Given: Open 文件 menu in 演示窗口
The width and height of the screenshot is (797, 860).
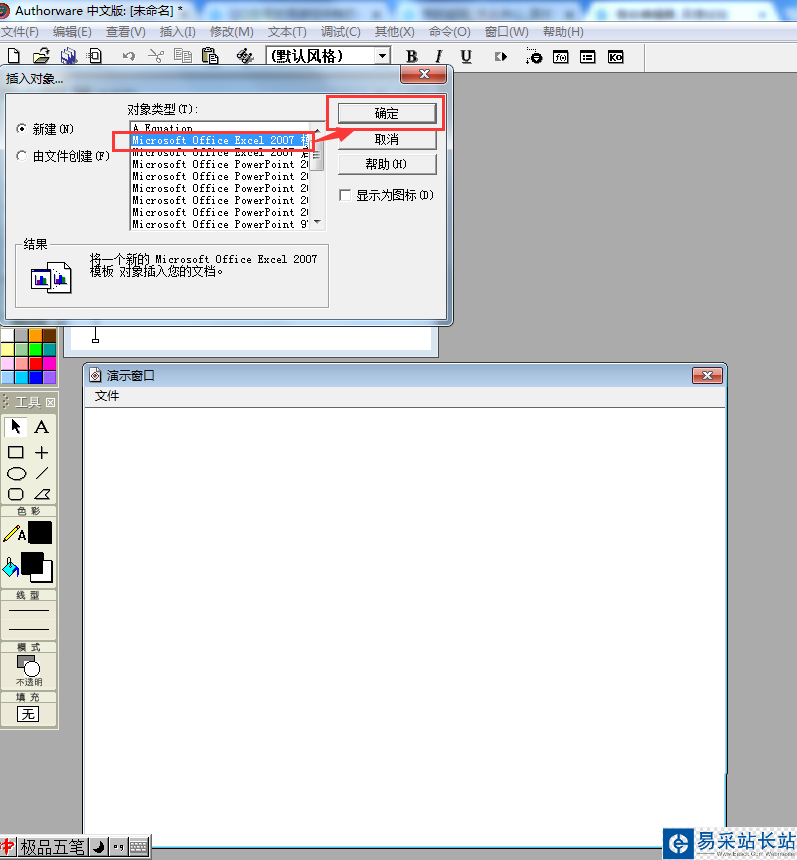Looking at the screenshot, I should click(x=107, y=395).
